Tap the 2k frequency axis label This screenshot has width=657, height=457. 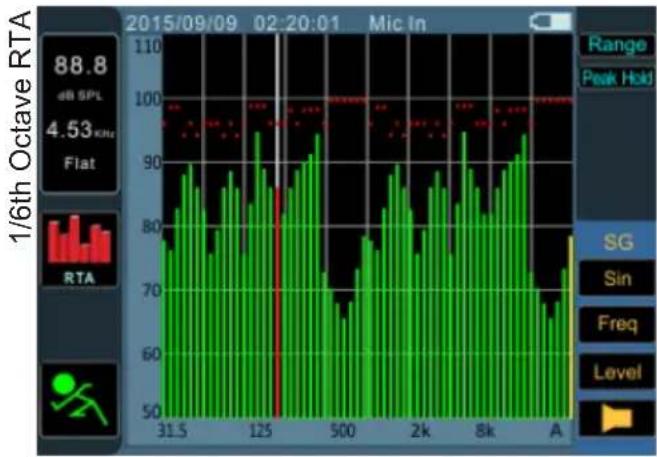pos(420,430)
